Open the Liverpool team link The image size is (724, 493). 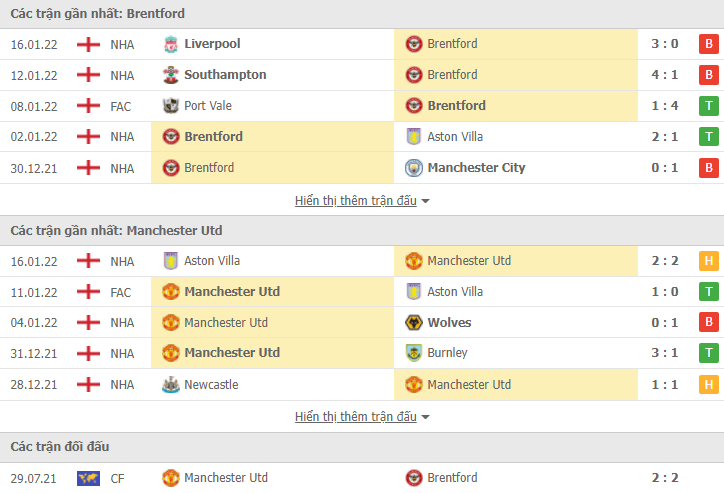click(212, 44)
